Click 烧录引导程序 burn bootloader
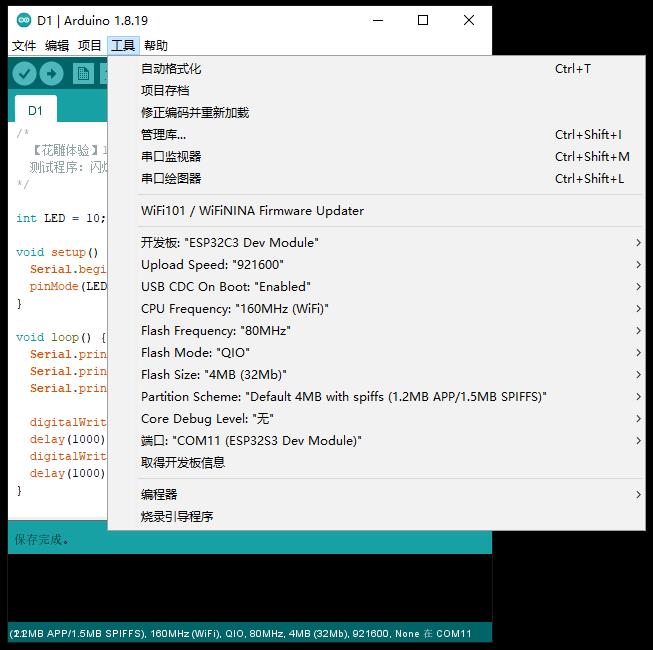The height and width of the screenshot is (650, 653). click(x=374, y=517)
